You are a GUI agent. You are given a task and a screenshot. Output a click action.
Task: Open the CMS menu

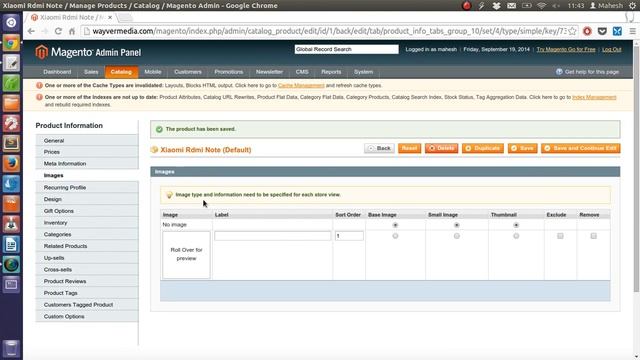pyautogui.click(x=302, y=72)
